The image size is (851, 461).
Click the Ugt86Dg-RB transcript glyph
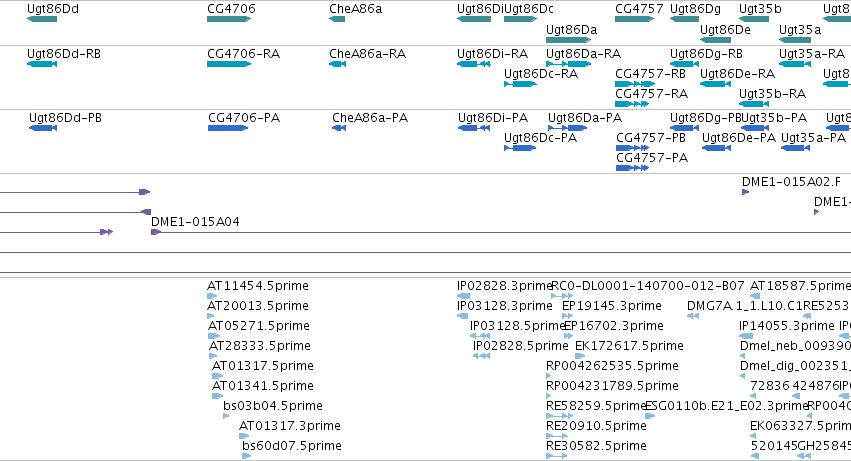click(x=684, y=64)
